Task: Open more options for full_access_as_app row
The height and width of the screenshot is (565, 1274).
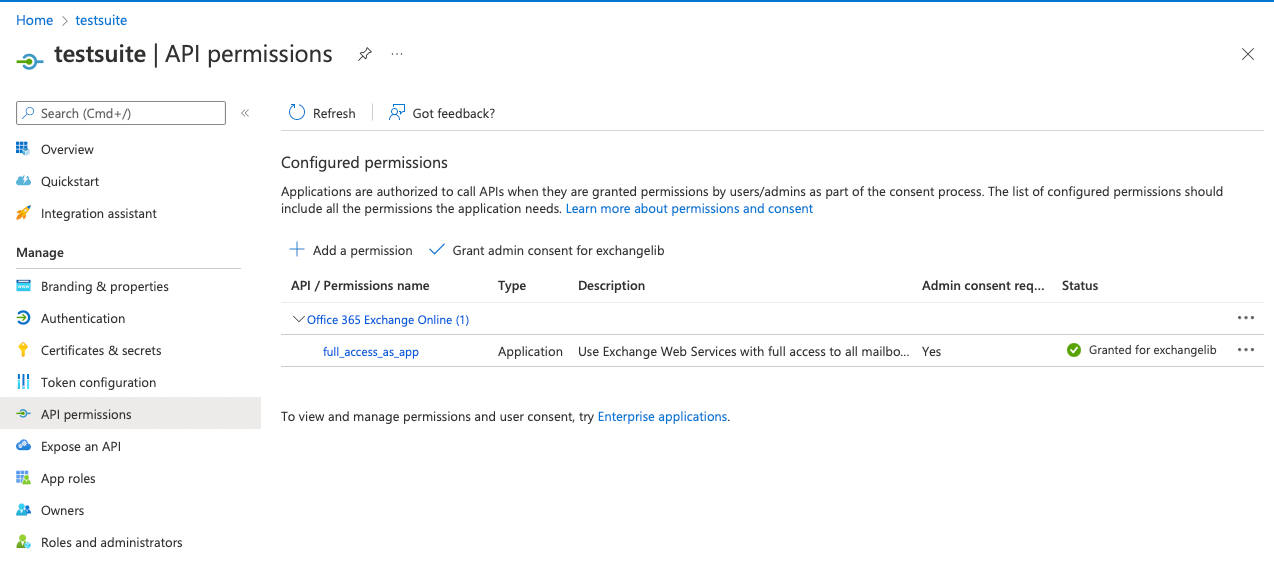Action: pyautogui.click(x=1245, y=350)
